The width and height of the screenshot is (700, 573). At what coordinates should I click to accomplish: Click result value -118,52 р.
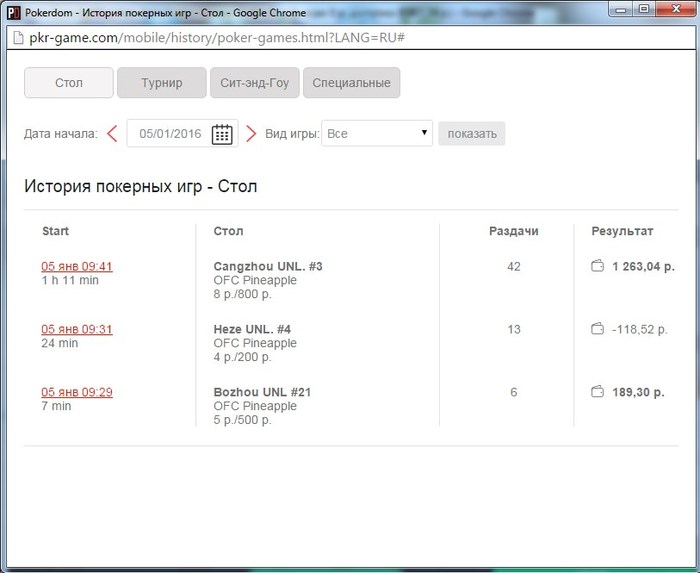[x=640, y=329]
